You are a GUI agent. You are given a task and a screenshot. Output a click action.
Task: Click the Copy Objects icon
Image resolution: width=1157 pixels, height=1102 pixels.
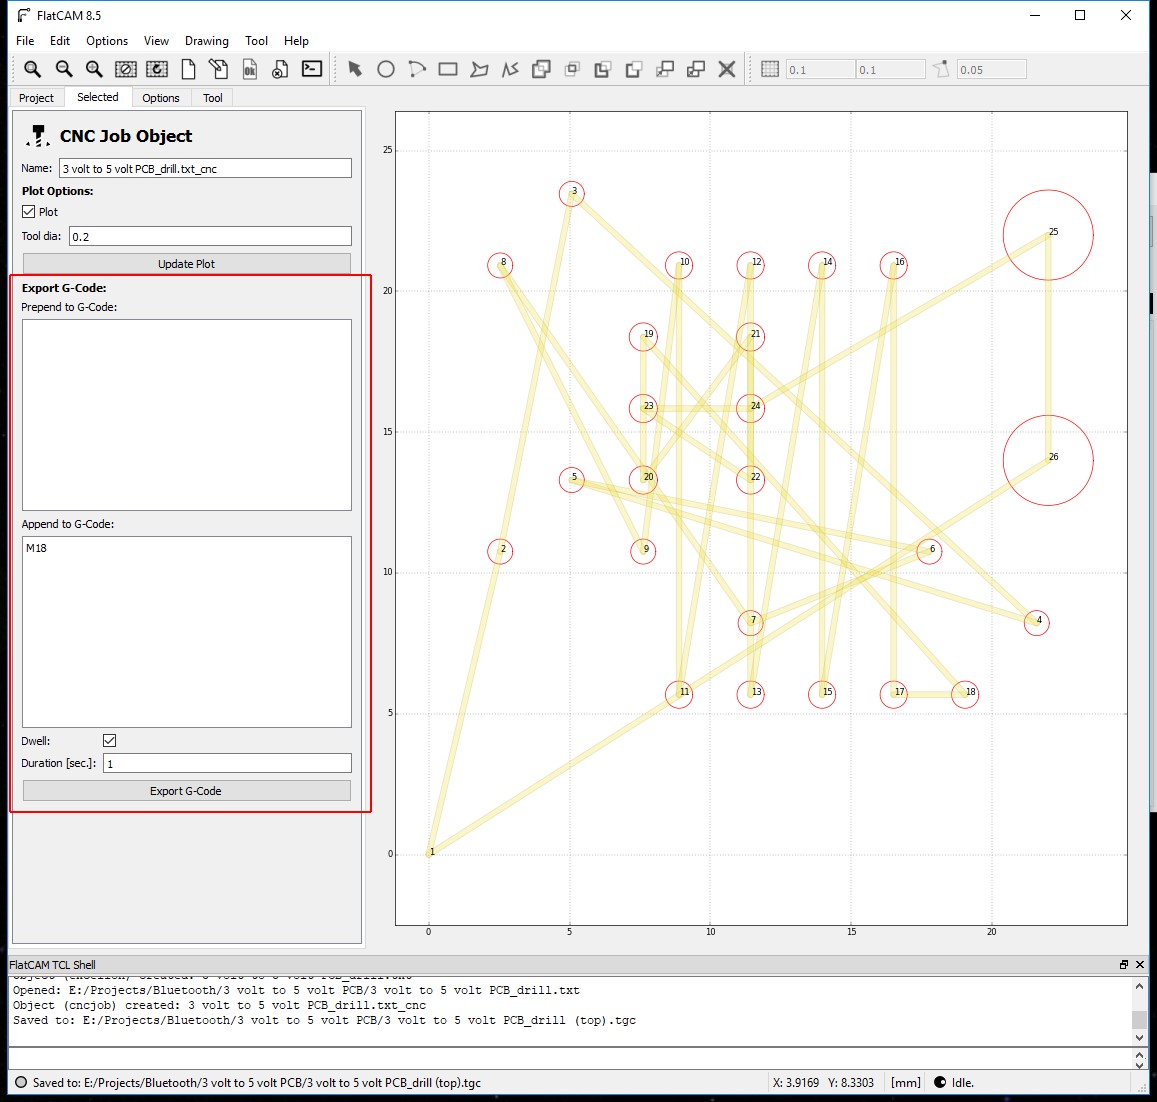click(x=696, y=69)
